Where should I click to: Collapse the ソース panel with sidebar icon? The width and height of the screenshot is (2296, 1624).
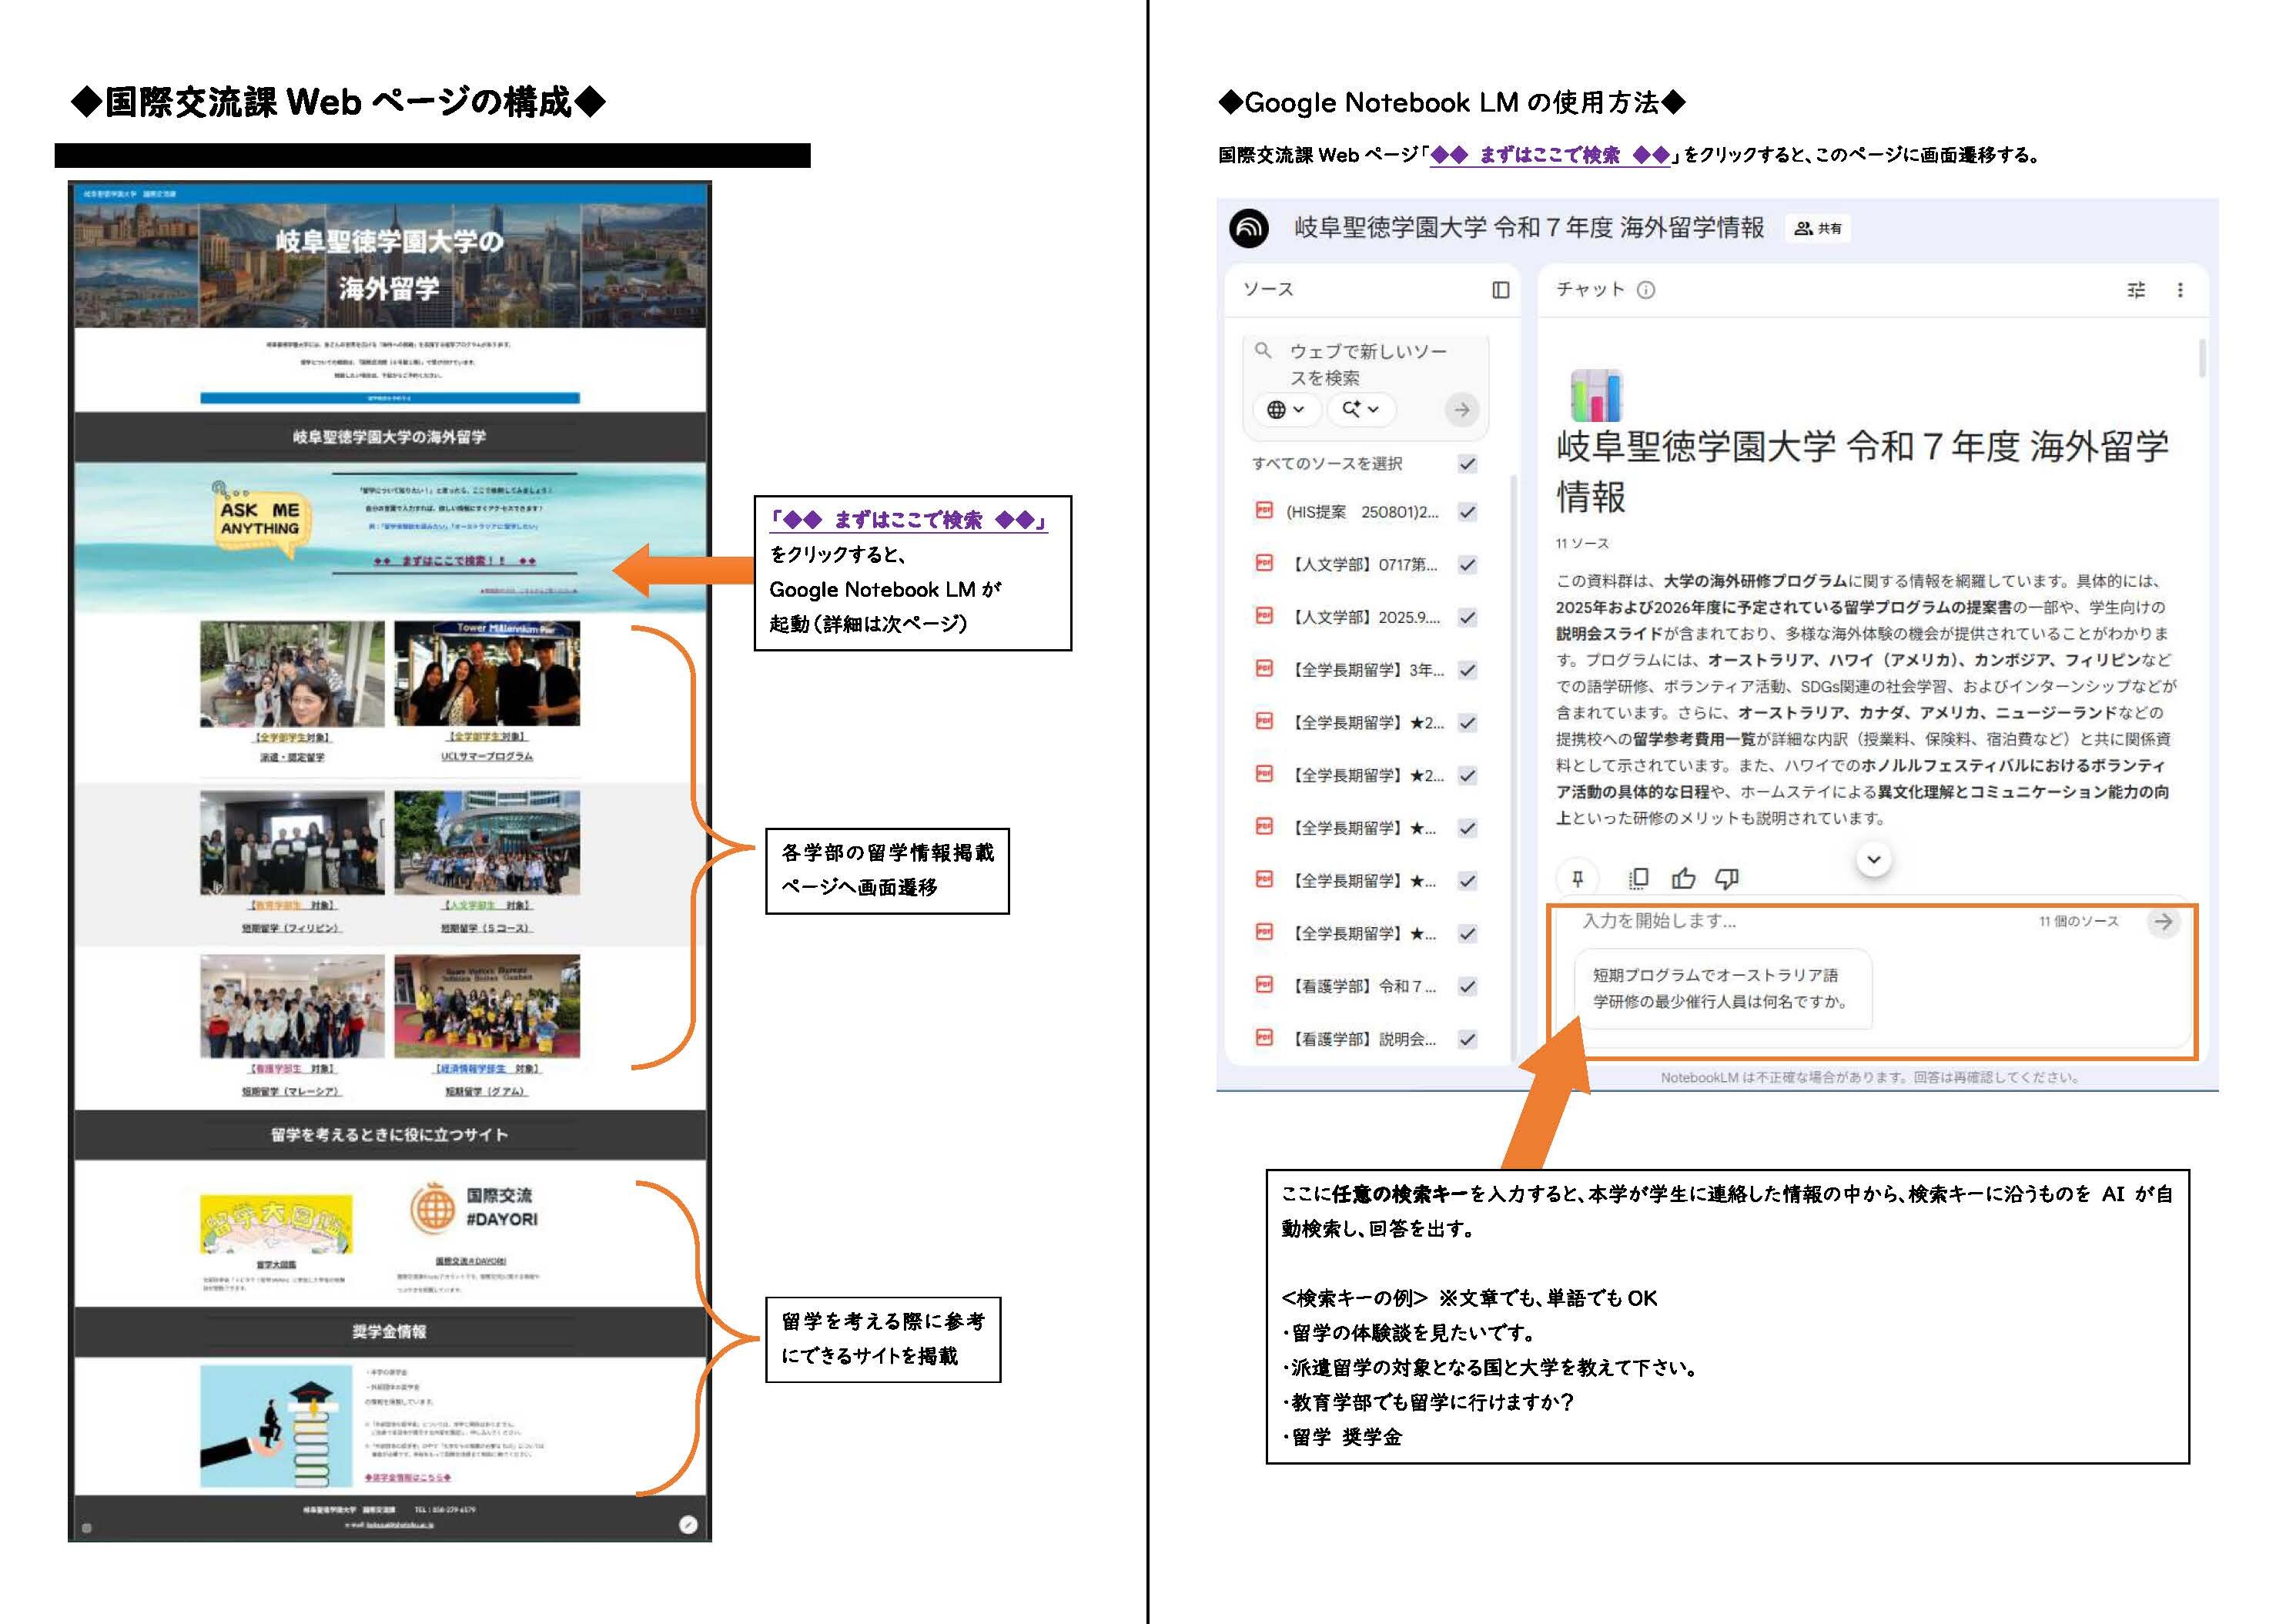(1500, 290)
